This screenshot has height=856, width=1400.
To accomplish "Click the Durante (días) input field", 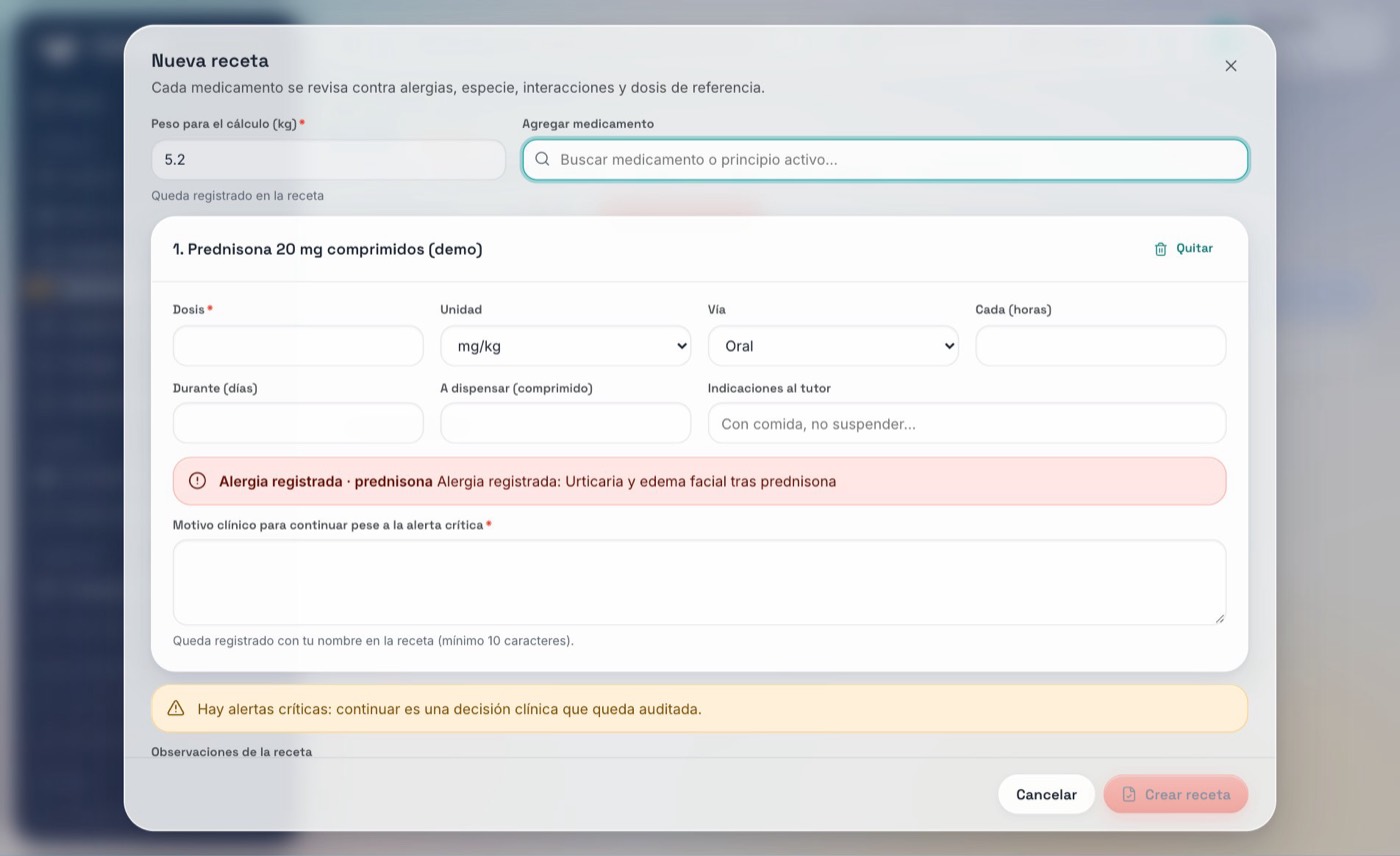I will click(x=298, y=423).
